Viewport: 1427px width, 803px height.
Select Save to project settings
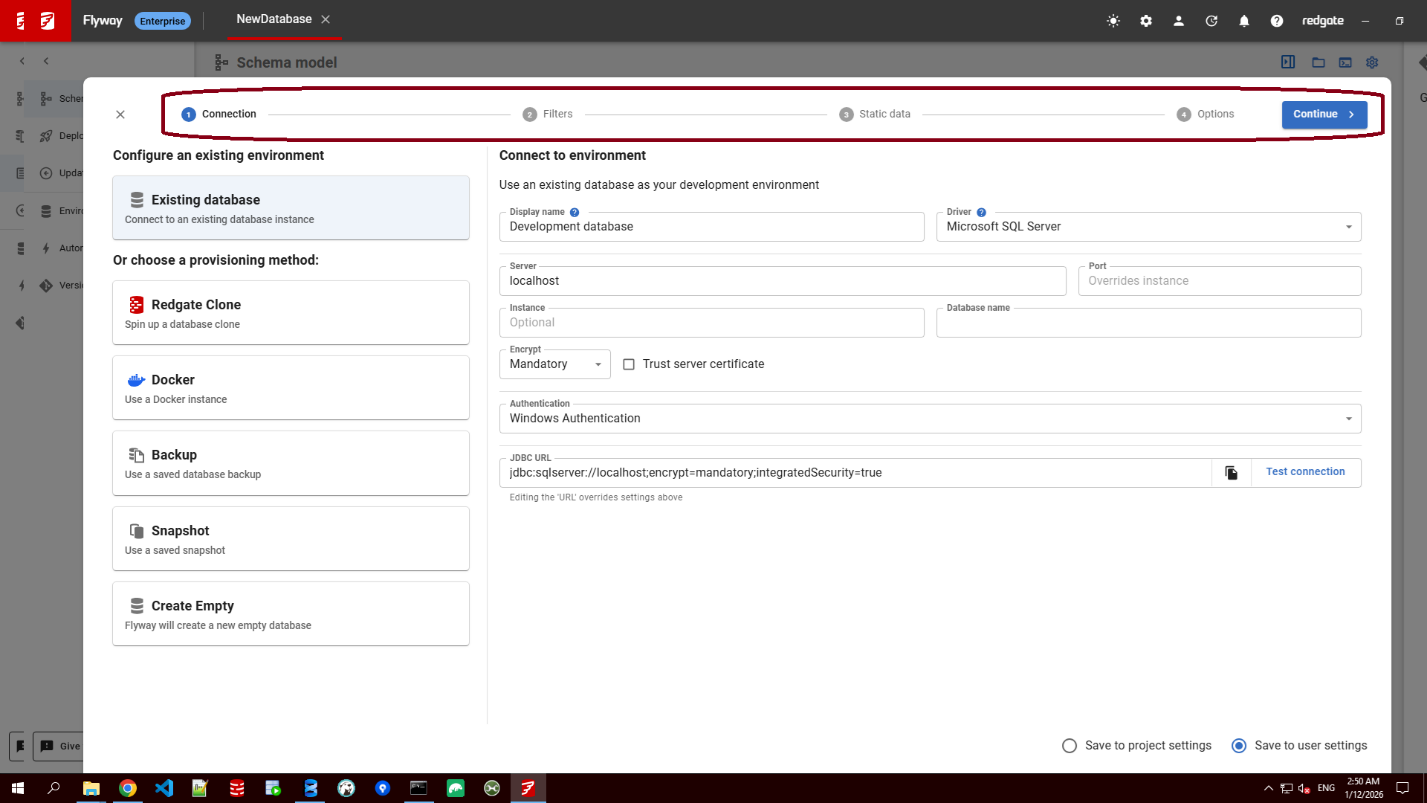click(1069, 745)
